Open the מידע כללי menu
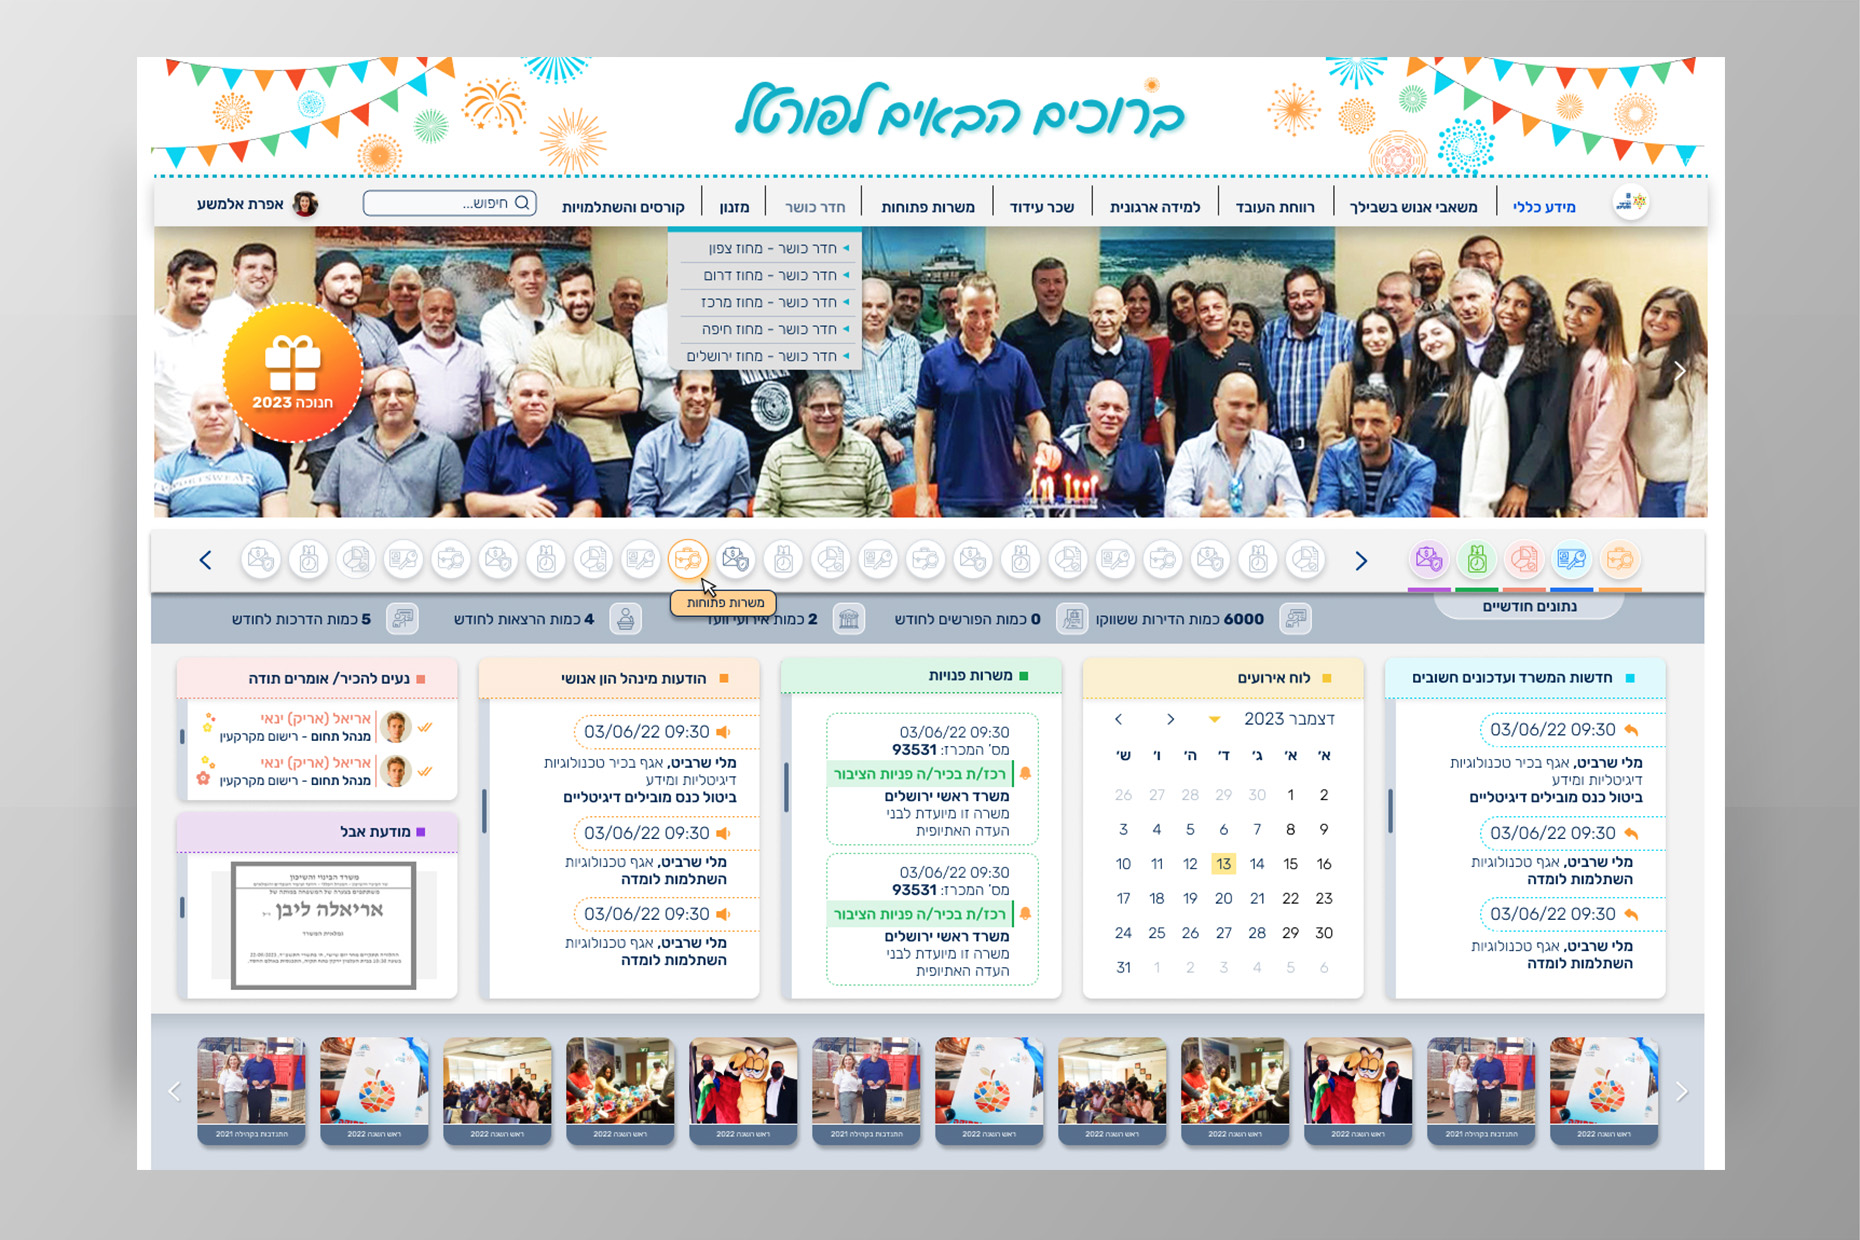Screen dimensions: 1860x1240 coord(1543,207)
